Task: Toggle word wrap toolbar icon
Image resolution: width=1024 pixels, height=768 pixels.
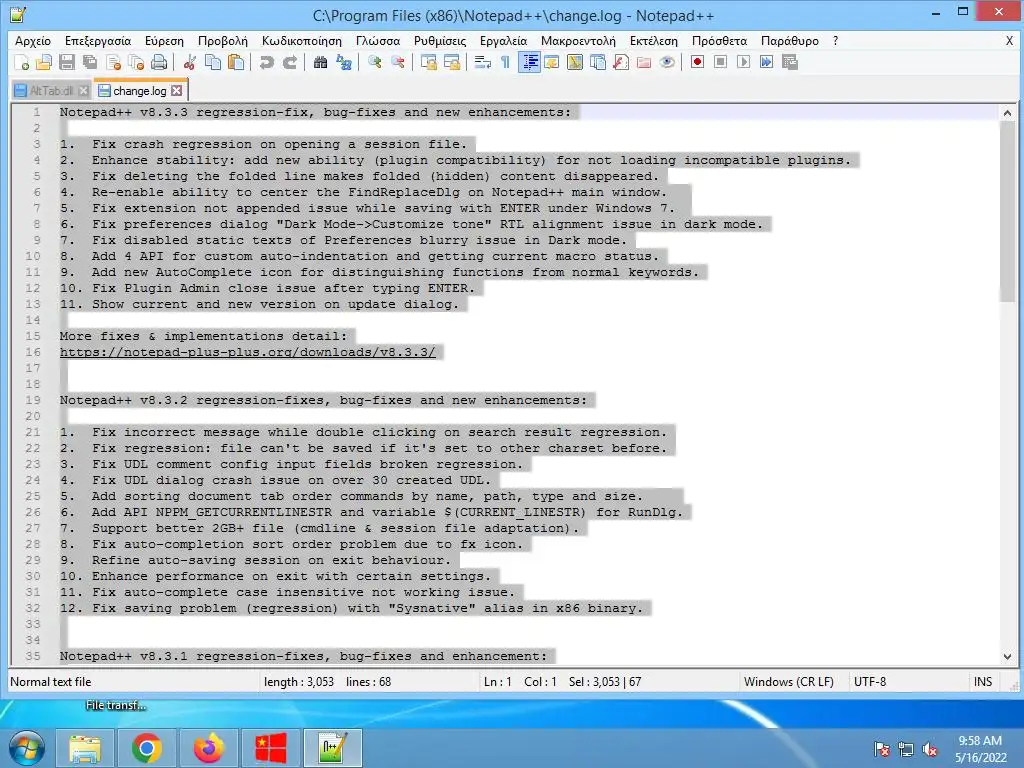Action: coord(483,62)
